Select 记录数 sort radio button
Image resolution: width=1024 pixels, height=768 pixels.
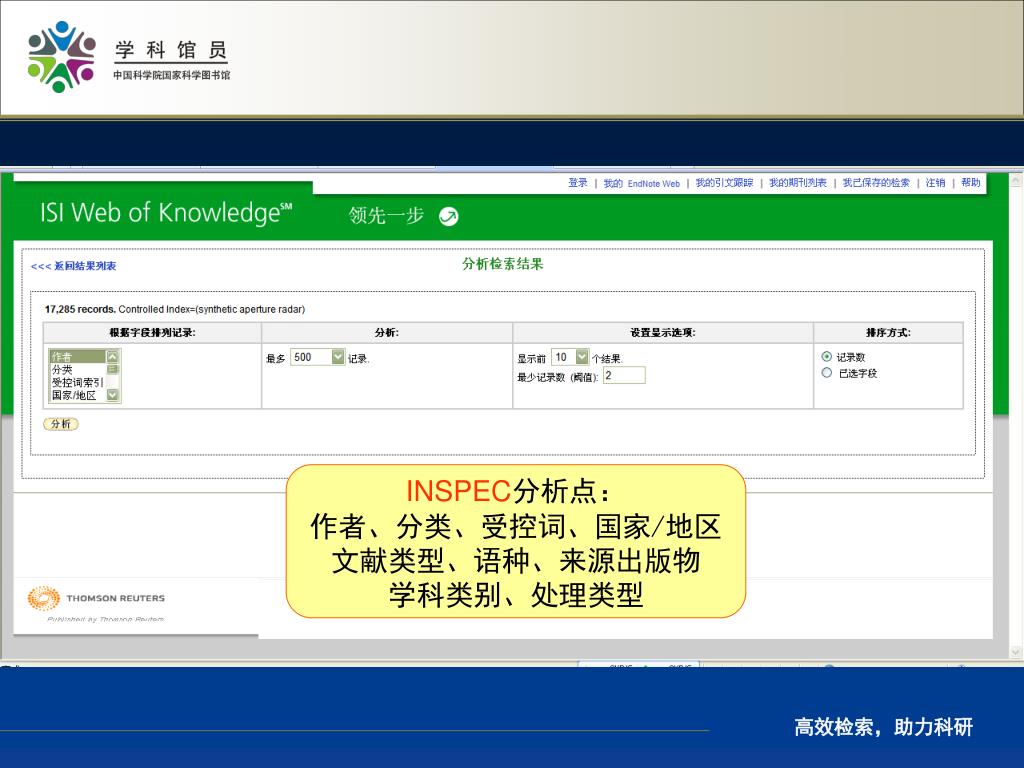pos(827,357)
